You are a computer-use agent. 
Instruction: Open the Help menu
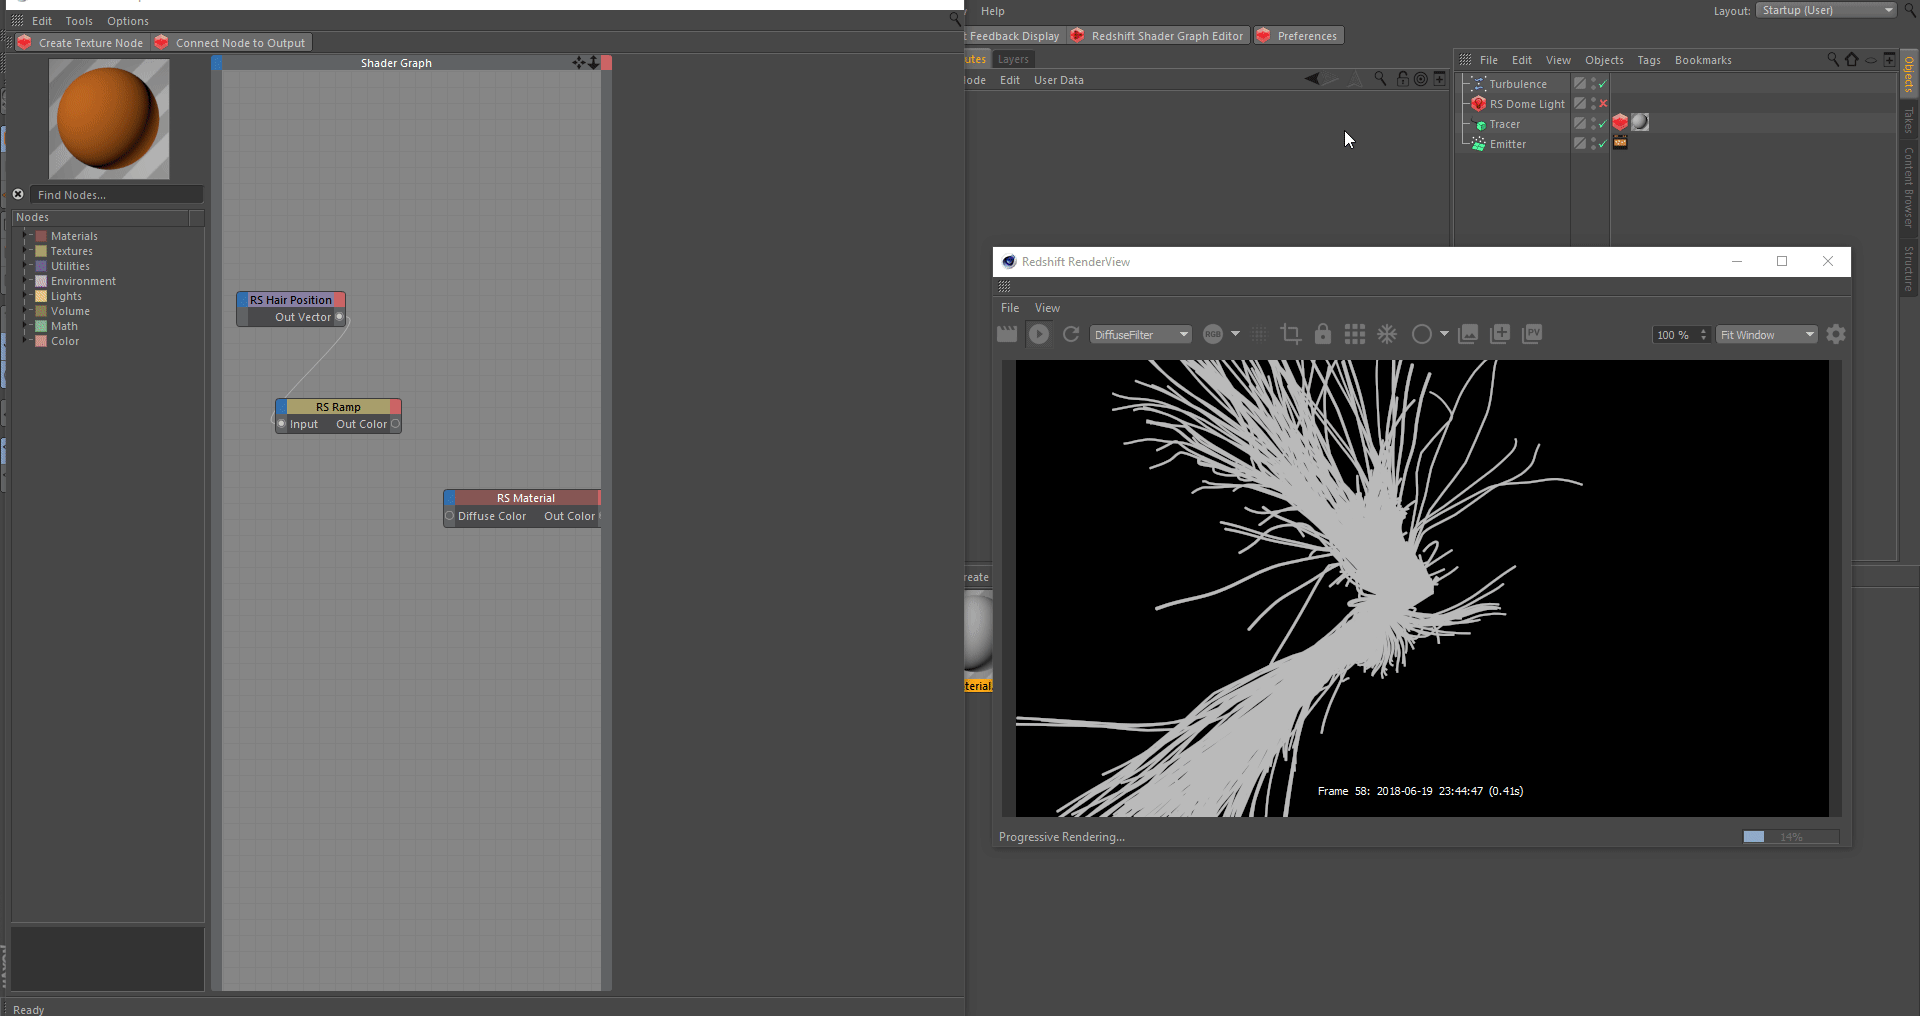point(992,11)
